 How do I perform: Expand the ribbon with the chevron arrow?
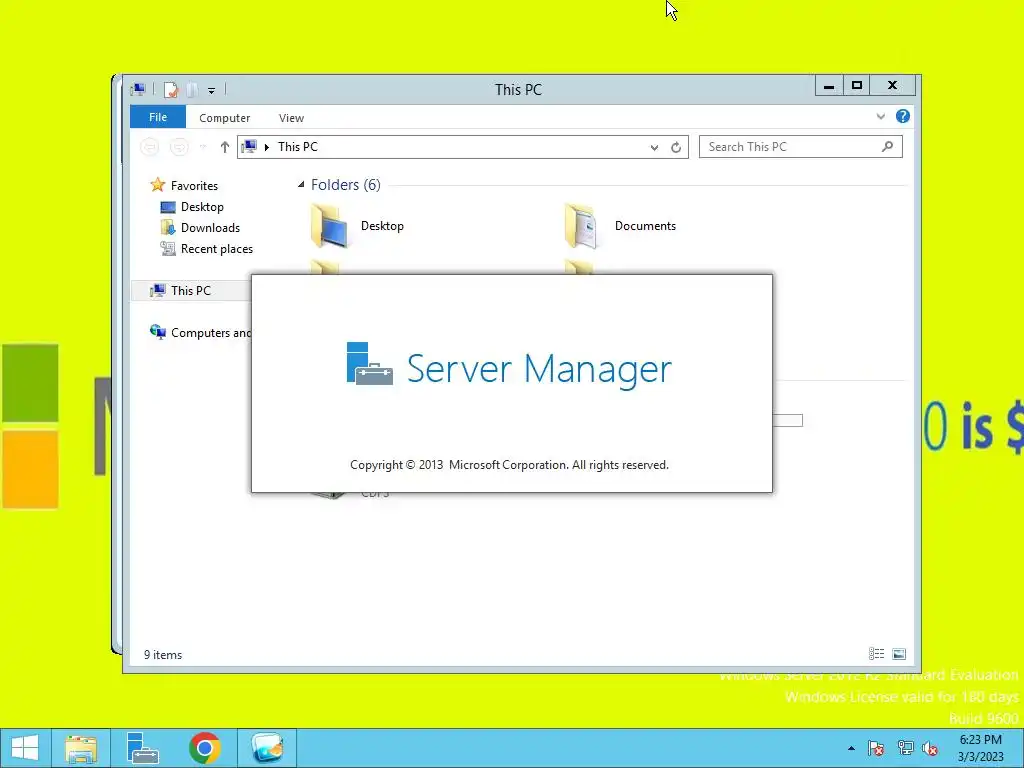coord(881,117)
